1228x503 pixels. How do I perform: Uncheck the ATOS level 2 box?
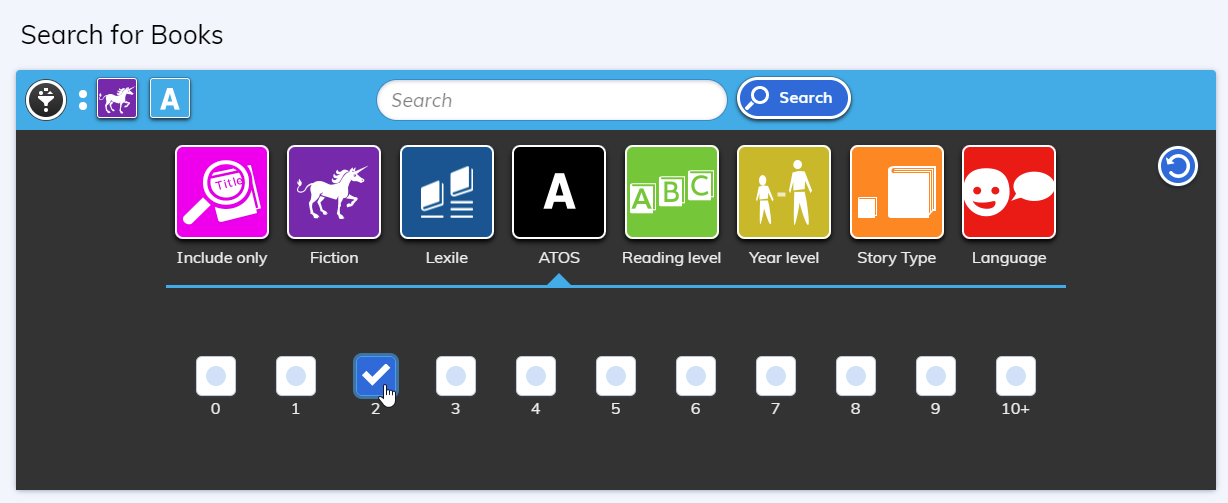click(x=376, y=376)
